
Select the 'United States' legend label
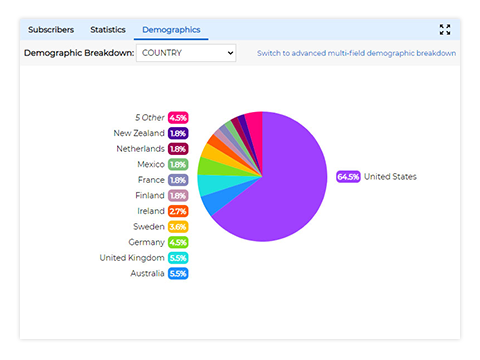point(390,177)
